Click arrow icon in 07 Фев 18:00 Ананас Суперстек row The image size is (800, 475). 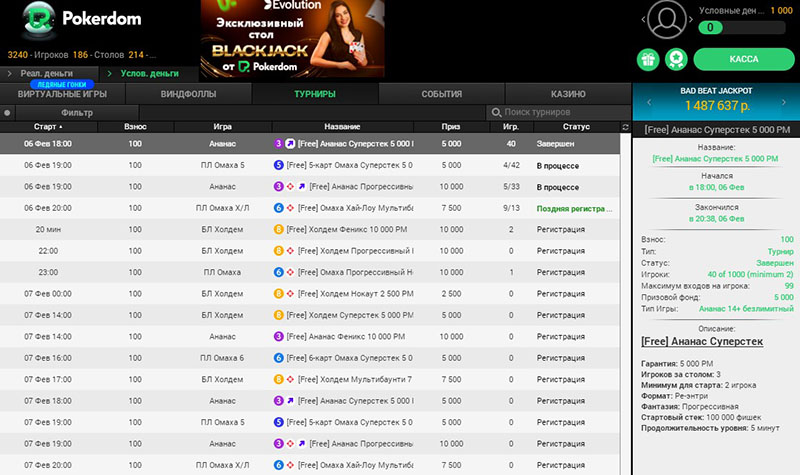[290, 401]
